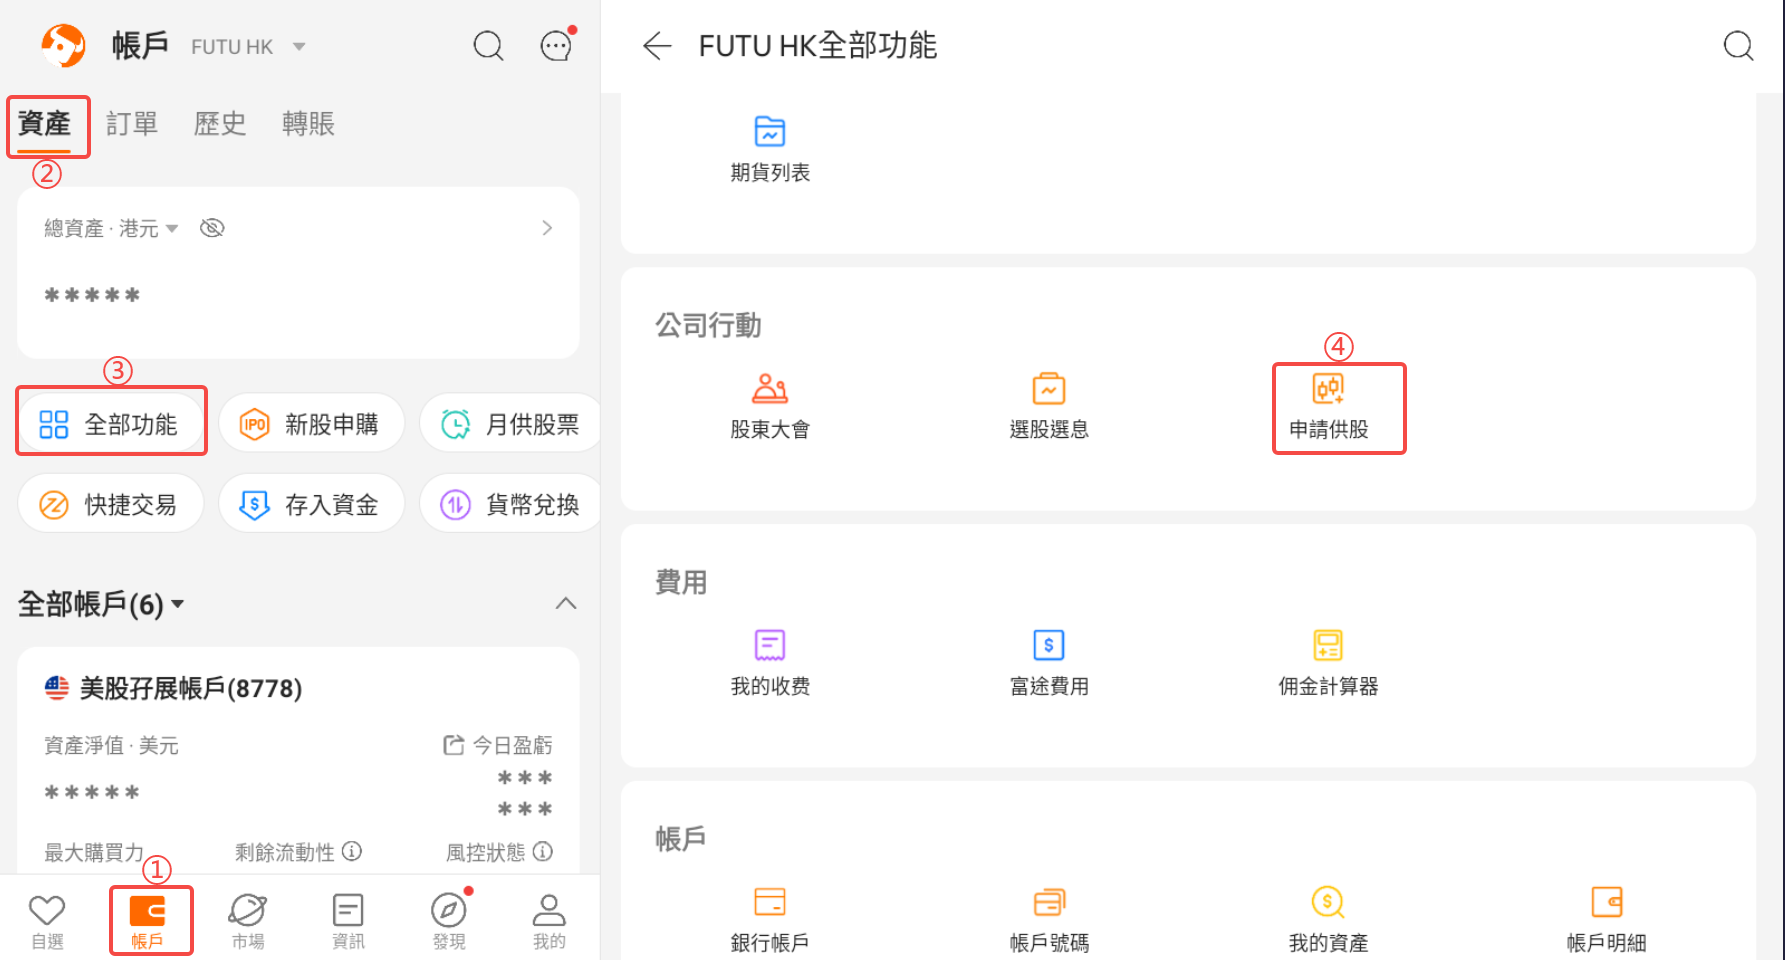Viewport: 1785px width, 960px height.
Task: Open 股東大會 shareholder meeting icon
Action: point(769,388)
